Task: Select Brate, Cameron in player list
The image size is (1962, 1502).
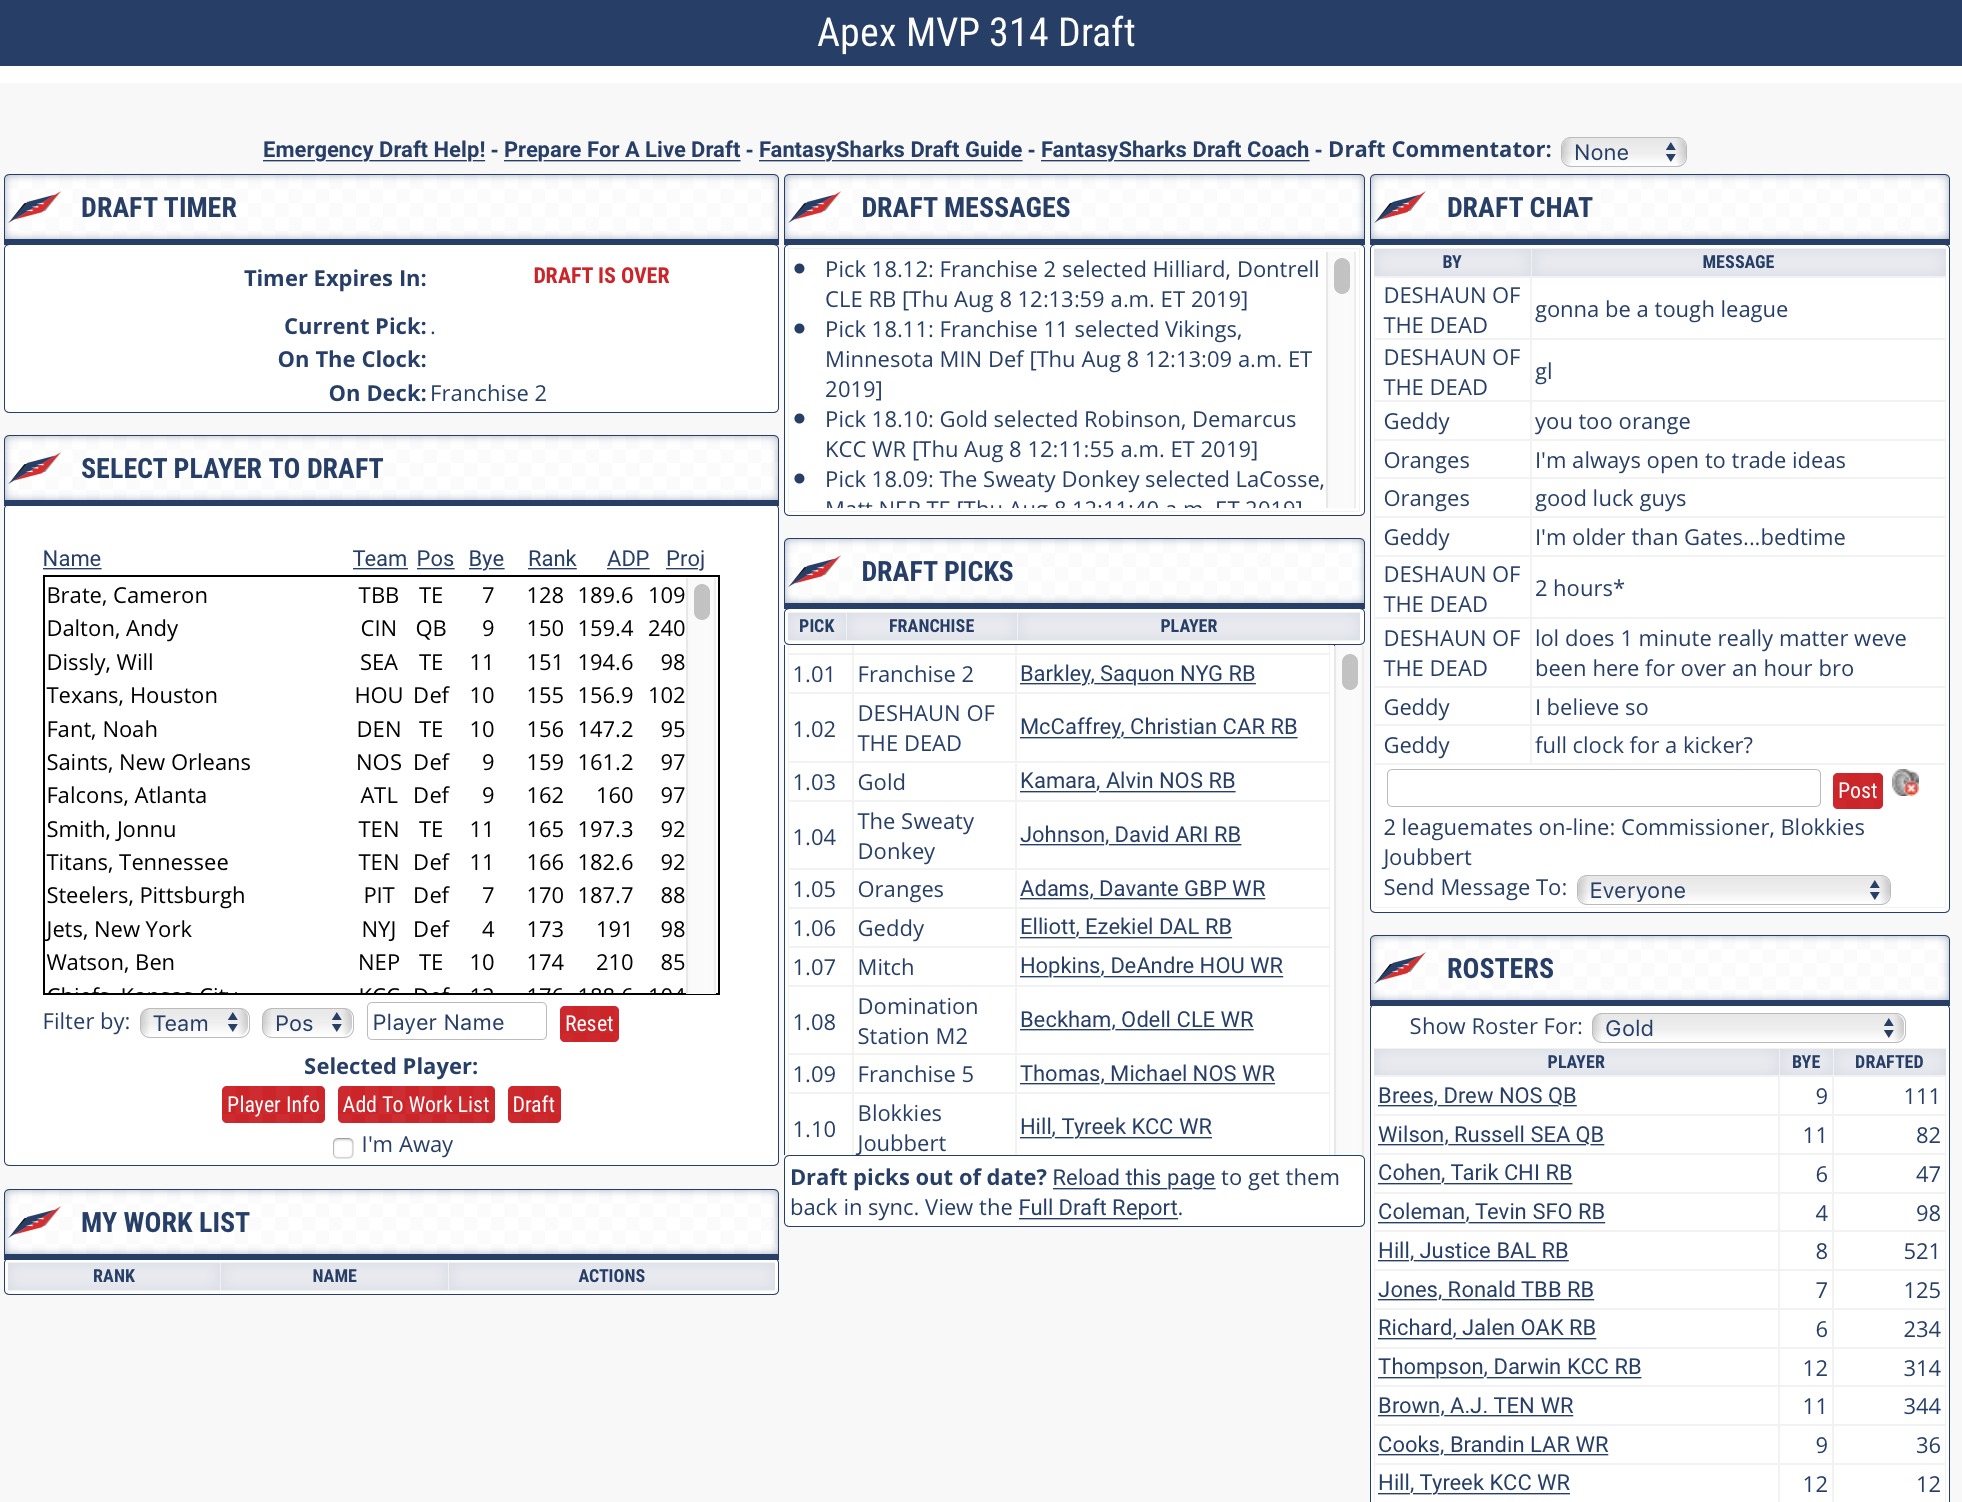Action: click(x=366, y=595)
